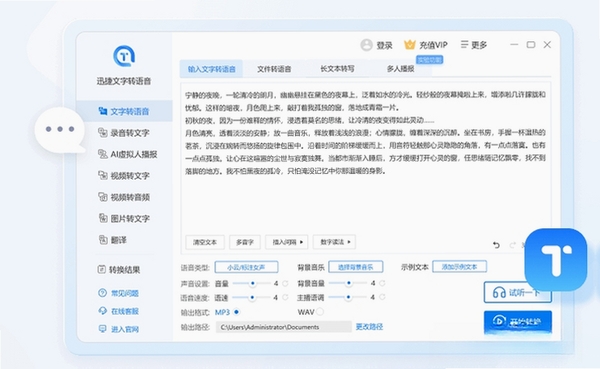The image size is (600, 369).
Task: Expand the 插入间隔 dropdown
Action: click(x=287, y=242)
